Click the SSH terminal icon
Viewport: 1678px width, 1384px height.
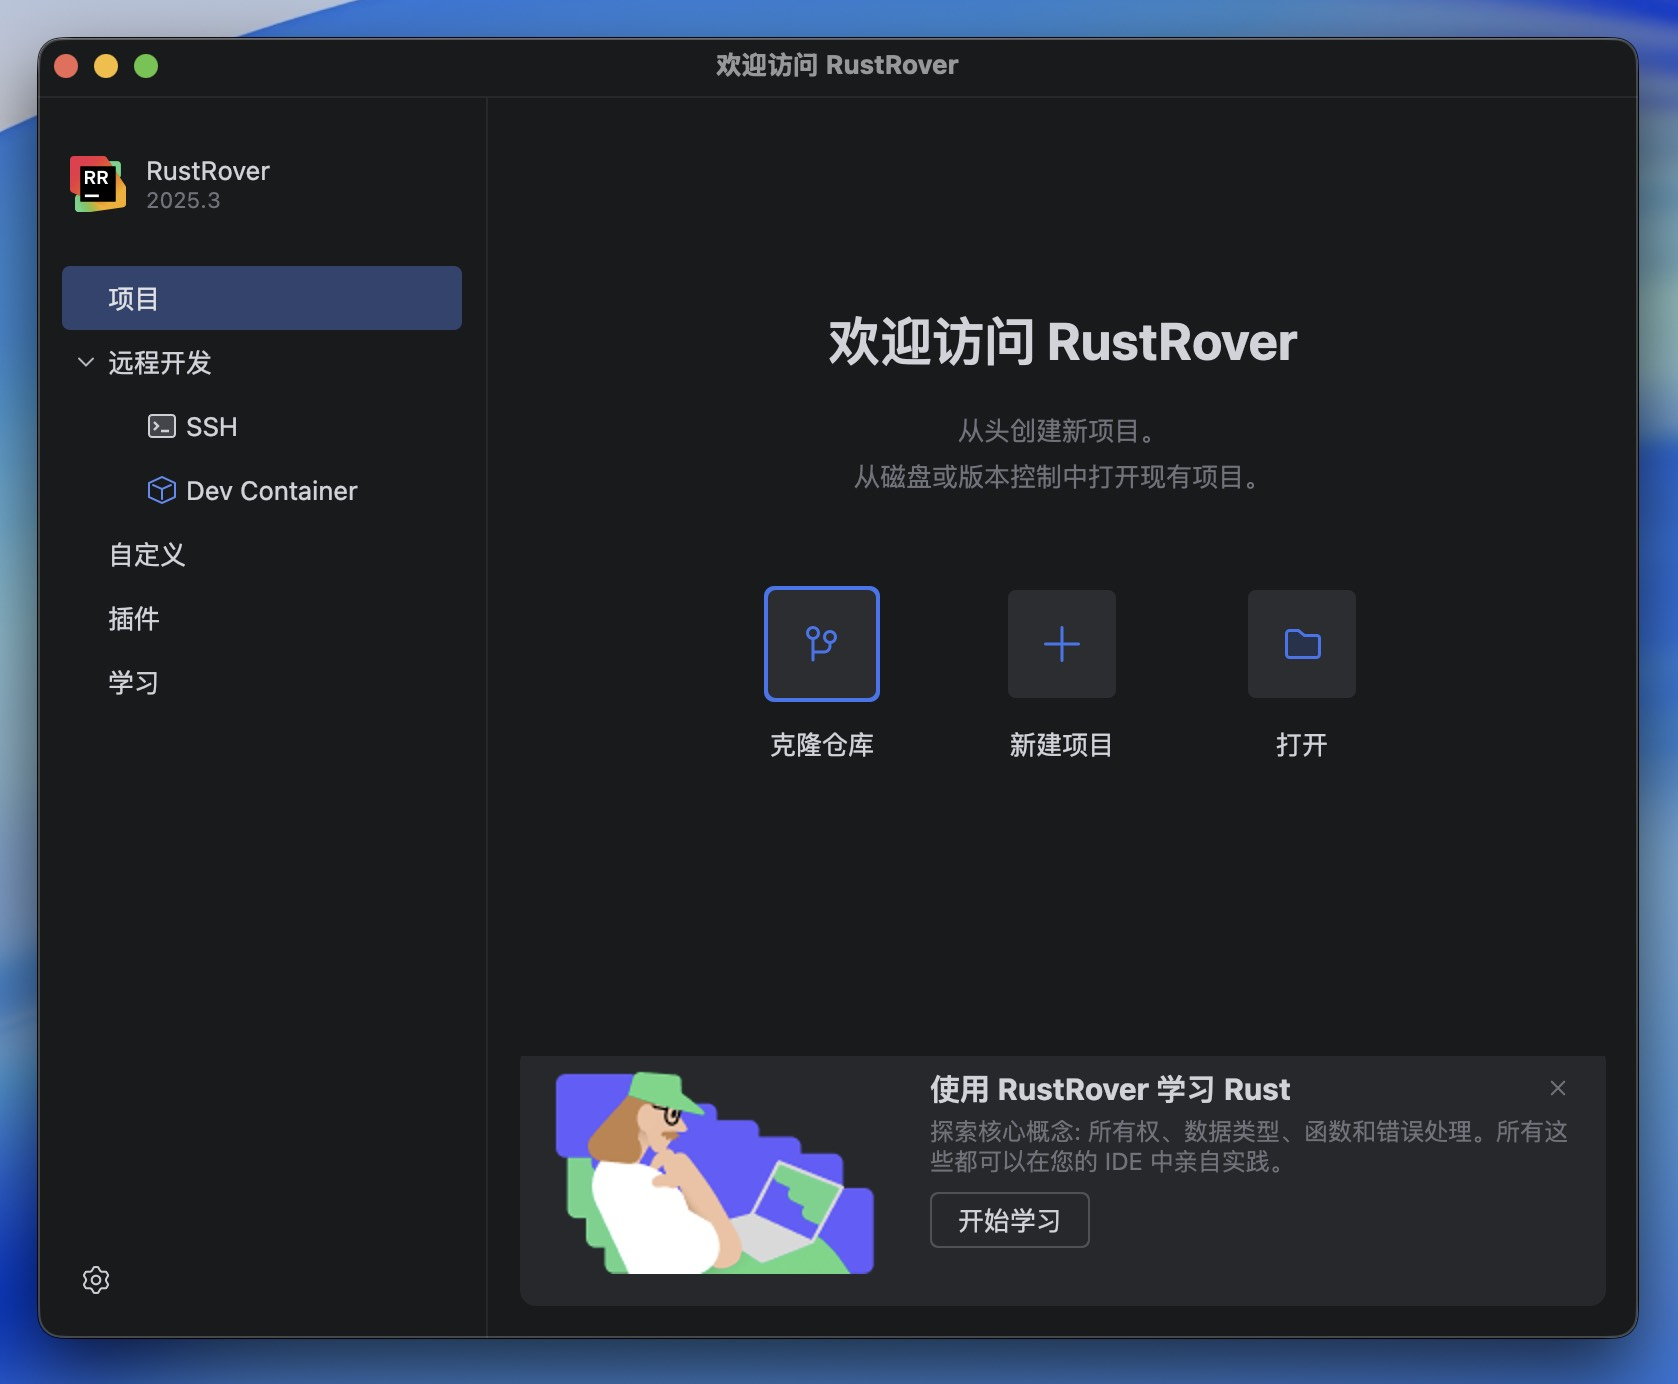coord(162,427)
